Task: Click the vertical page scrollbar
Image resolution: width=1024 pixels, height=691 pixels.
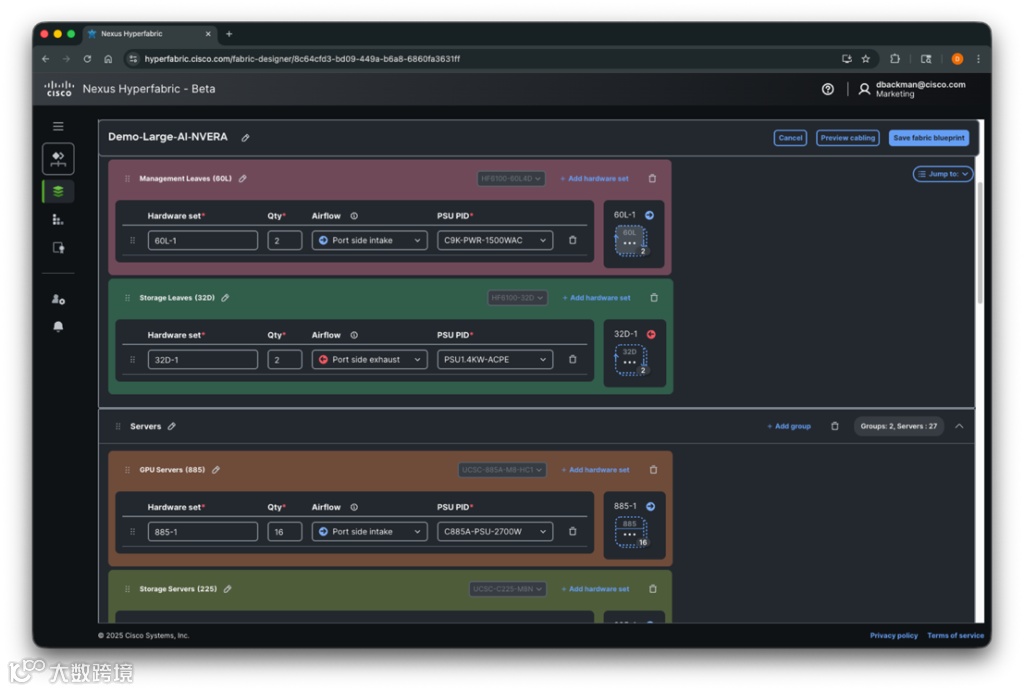Action: (x=980, y=242)
